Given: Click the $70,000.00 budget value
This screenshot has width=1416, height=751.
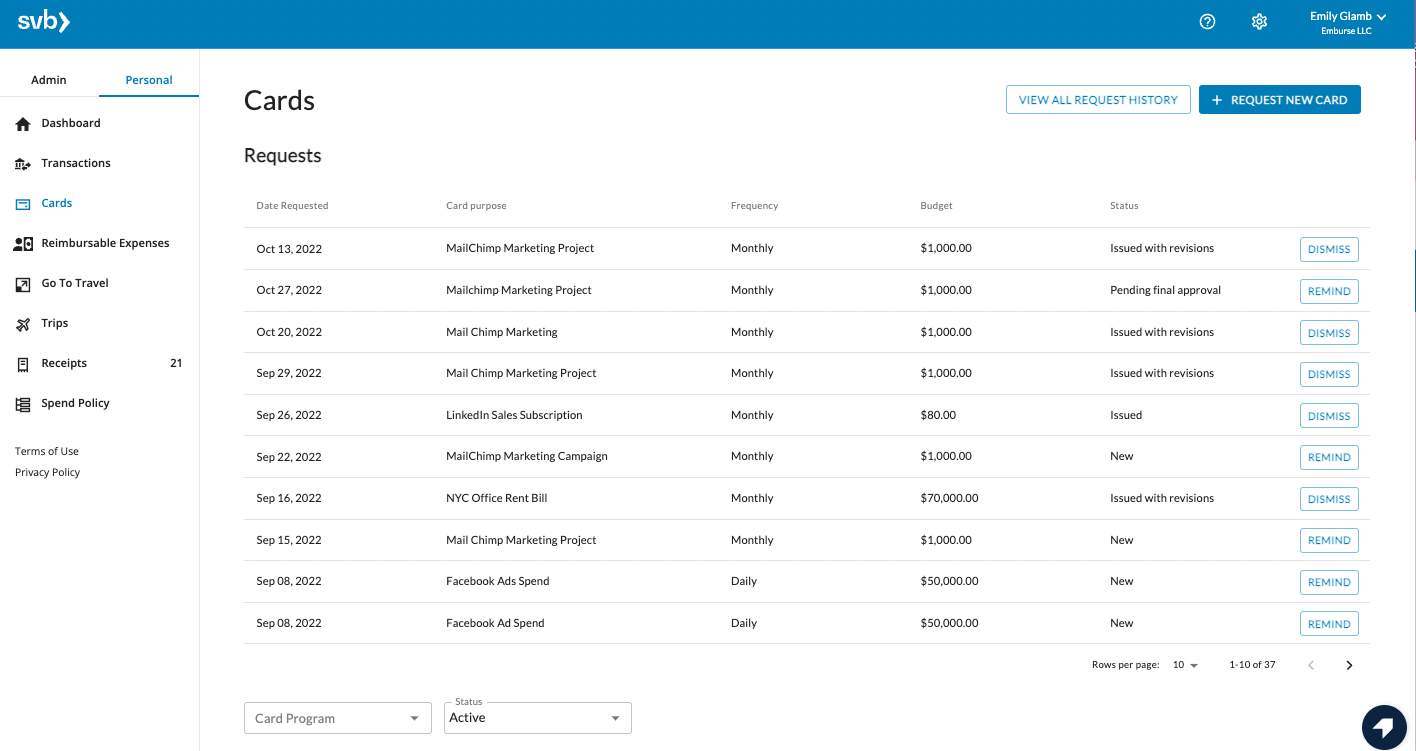Looking at the screenshot, I should [x=949, y=498].
